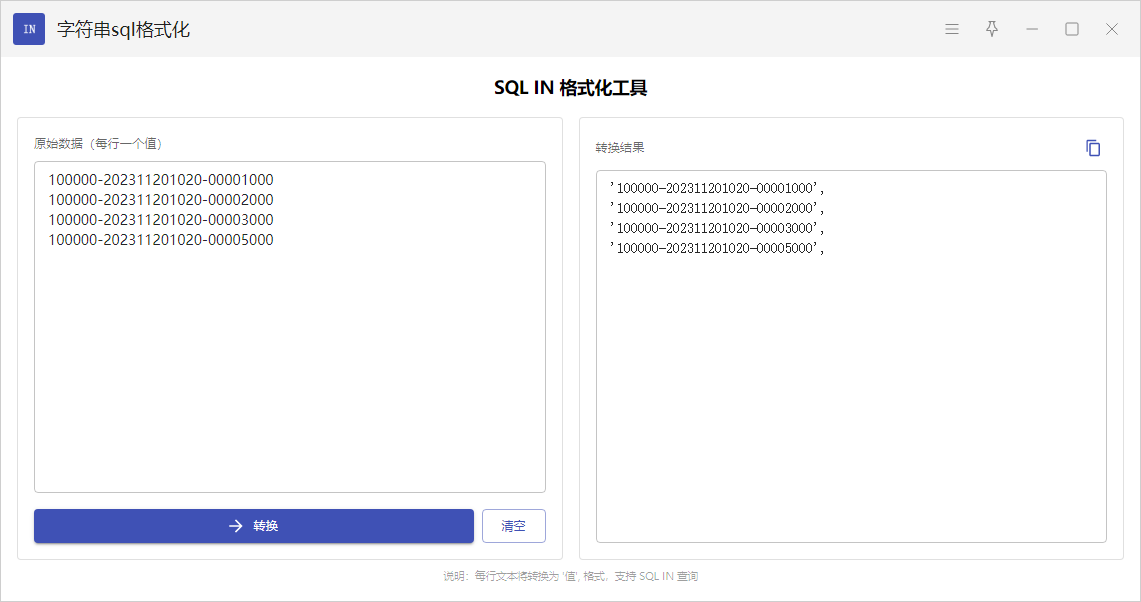Click the blue IN app logo
The height and width of the screenshot is (602, 1141).
click(x=29, y=29)
